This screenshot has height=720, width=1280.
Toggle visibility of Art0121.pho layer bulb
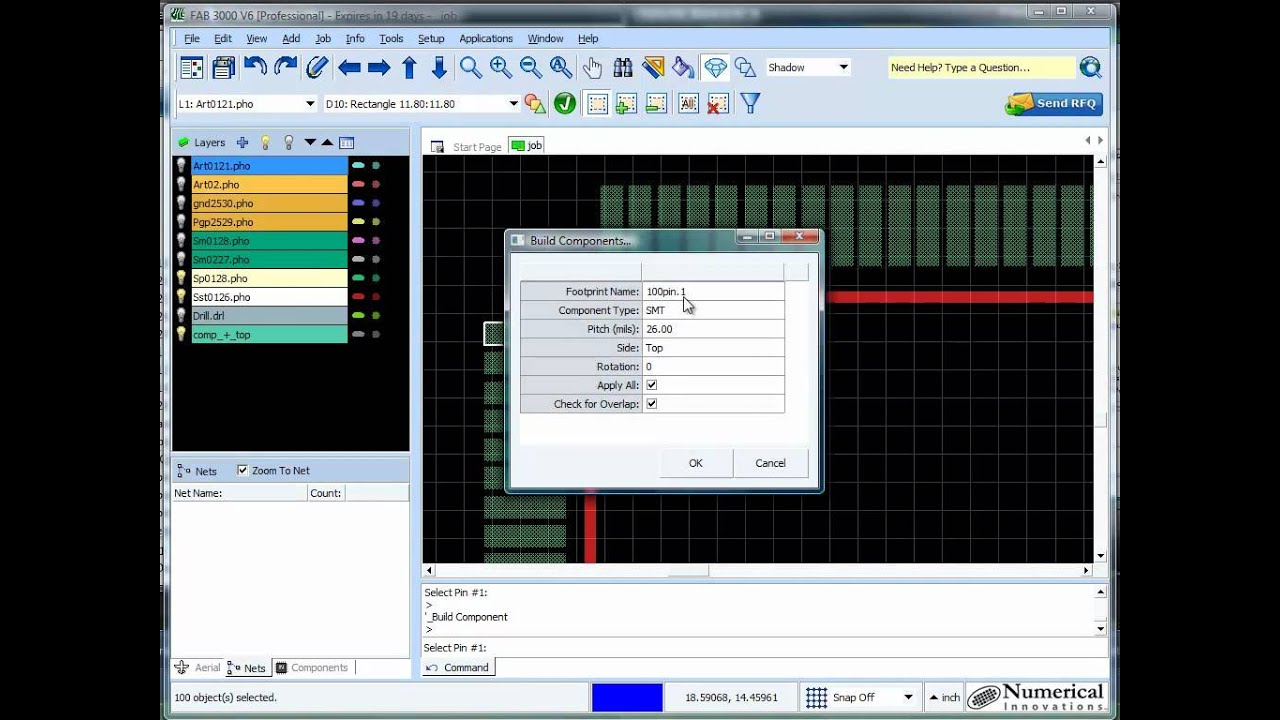tap(181, 165)
